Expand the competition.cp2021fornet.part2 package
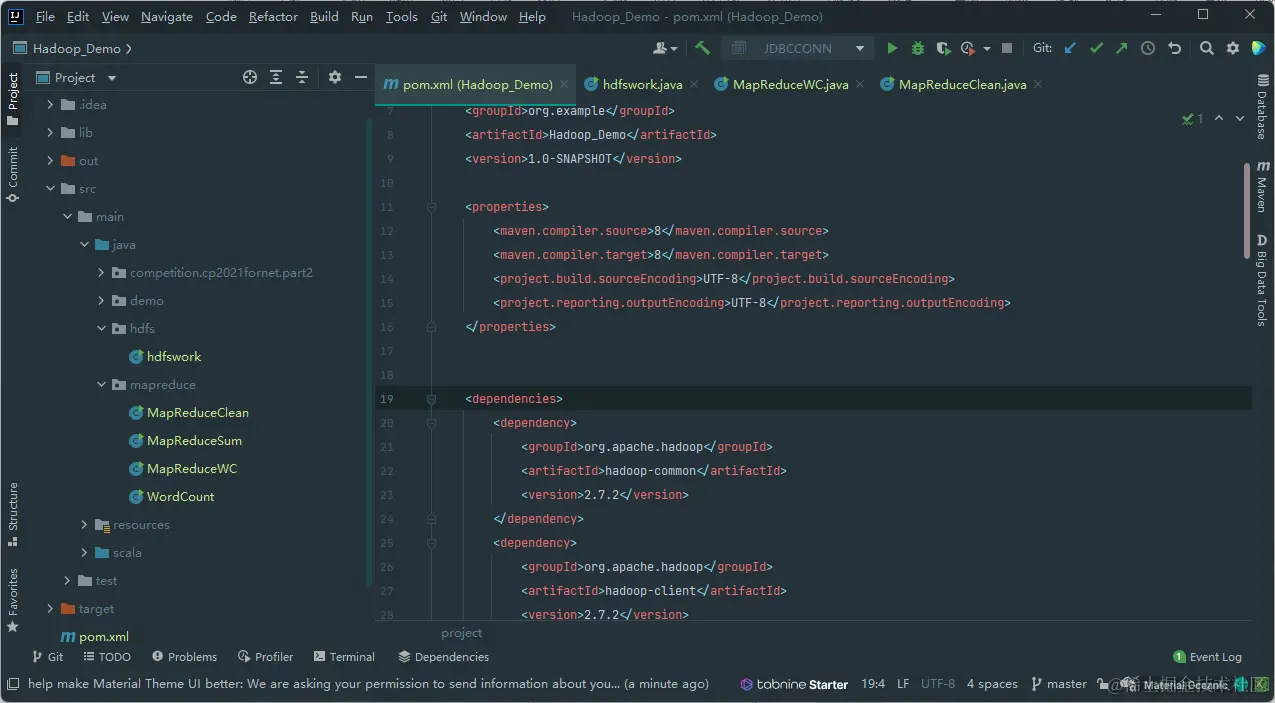Image resolution: width=1275 pixels, height=703 pixels. tap(102, 273)
